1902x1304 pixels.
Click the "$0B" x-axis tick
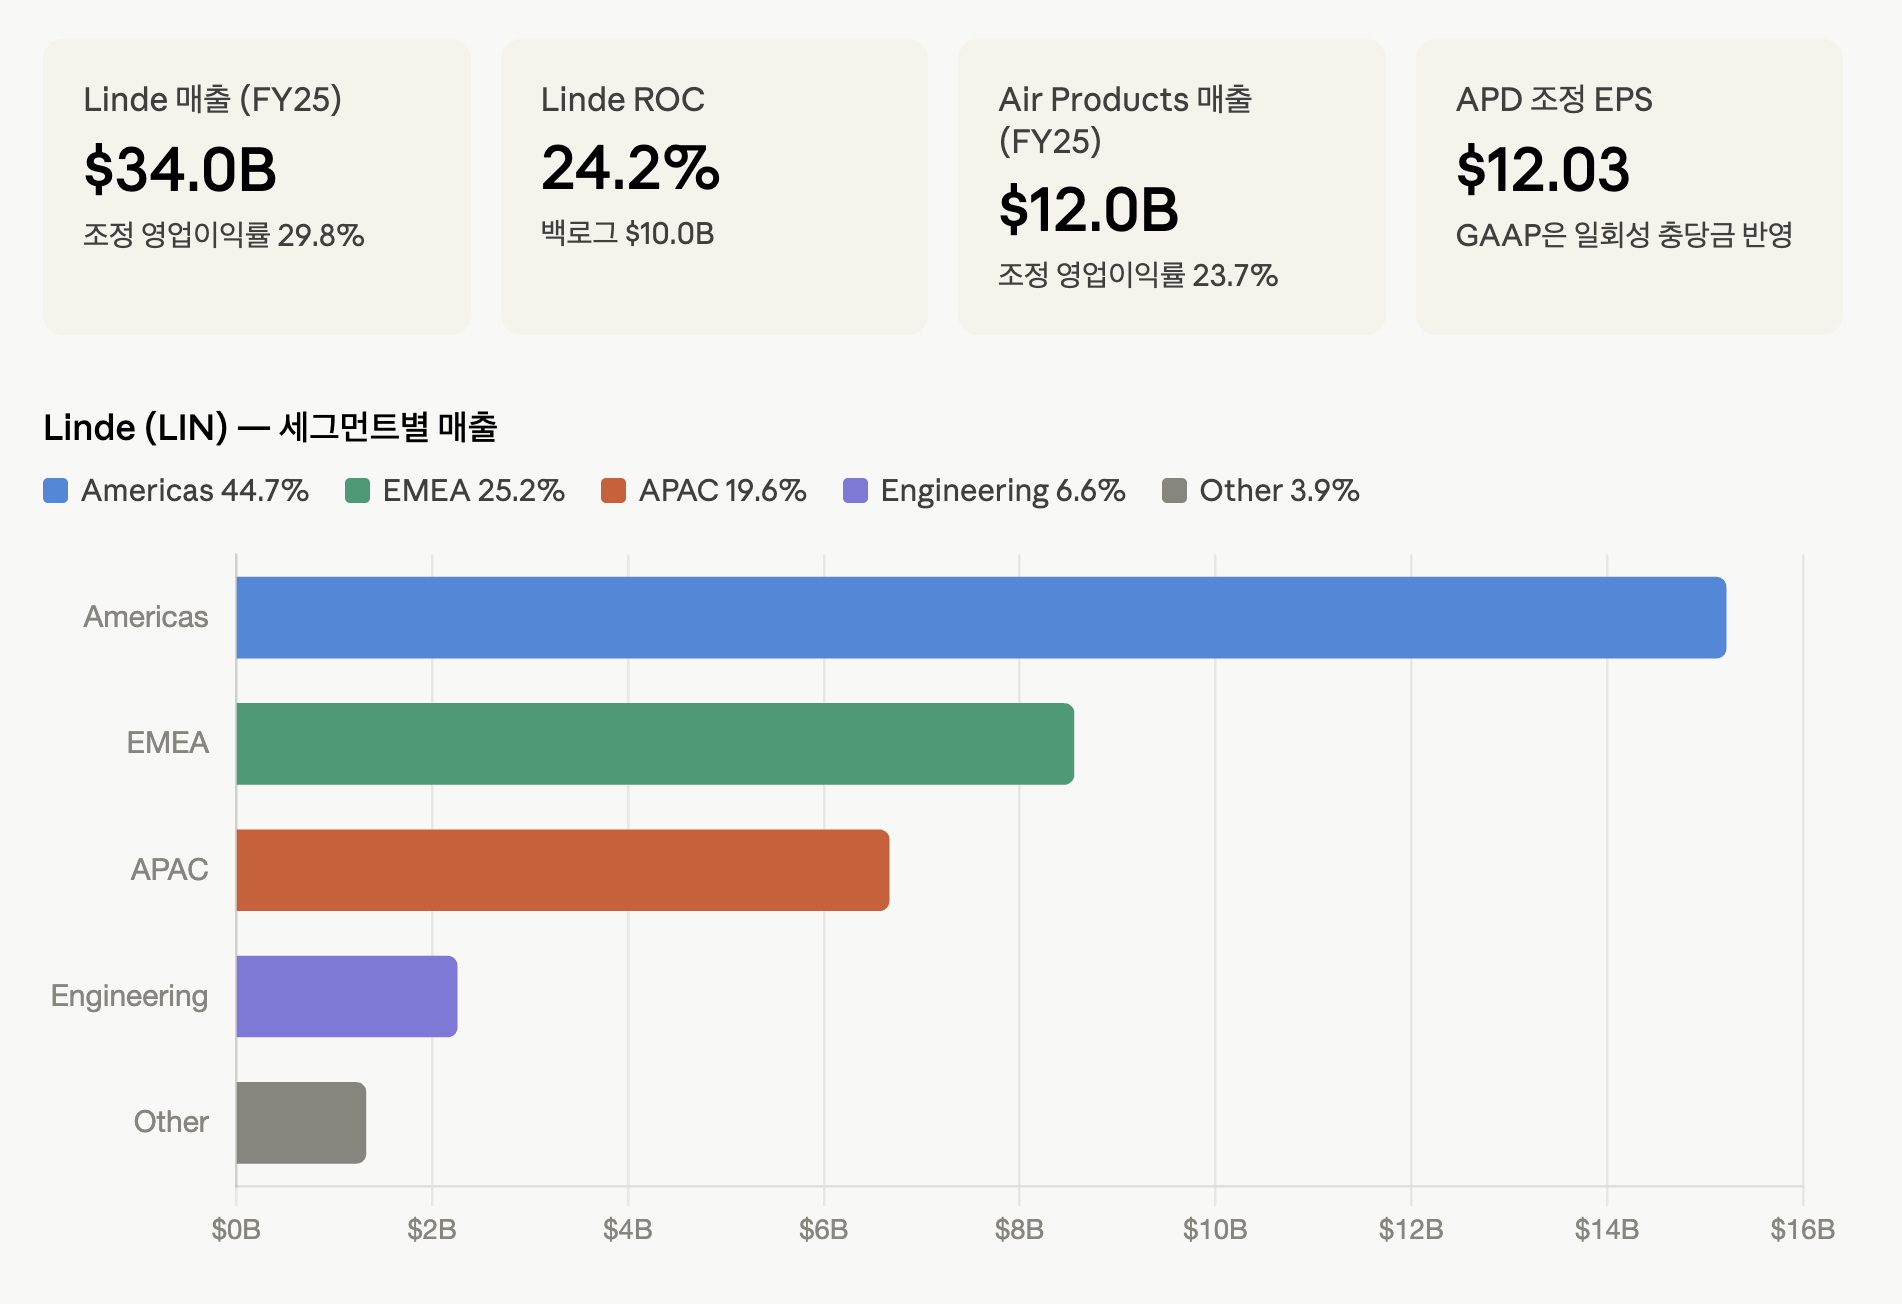pos(236,1229)
